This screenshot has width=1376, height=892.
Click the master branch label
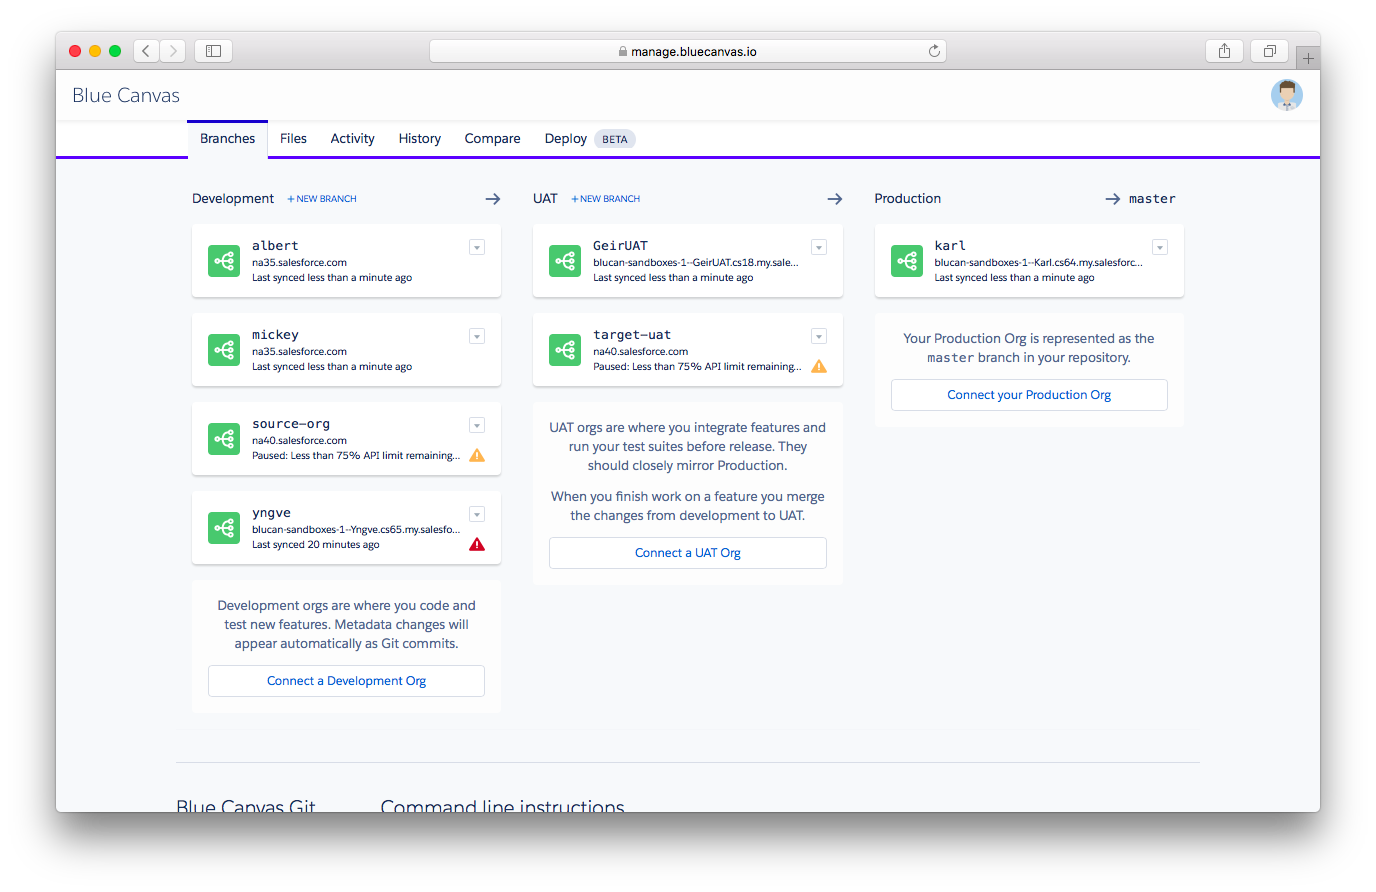[1152, 199]
